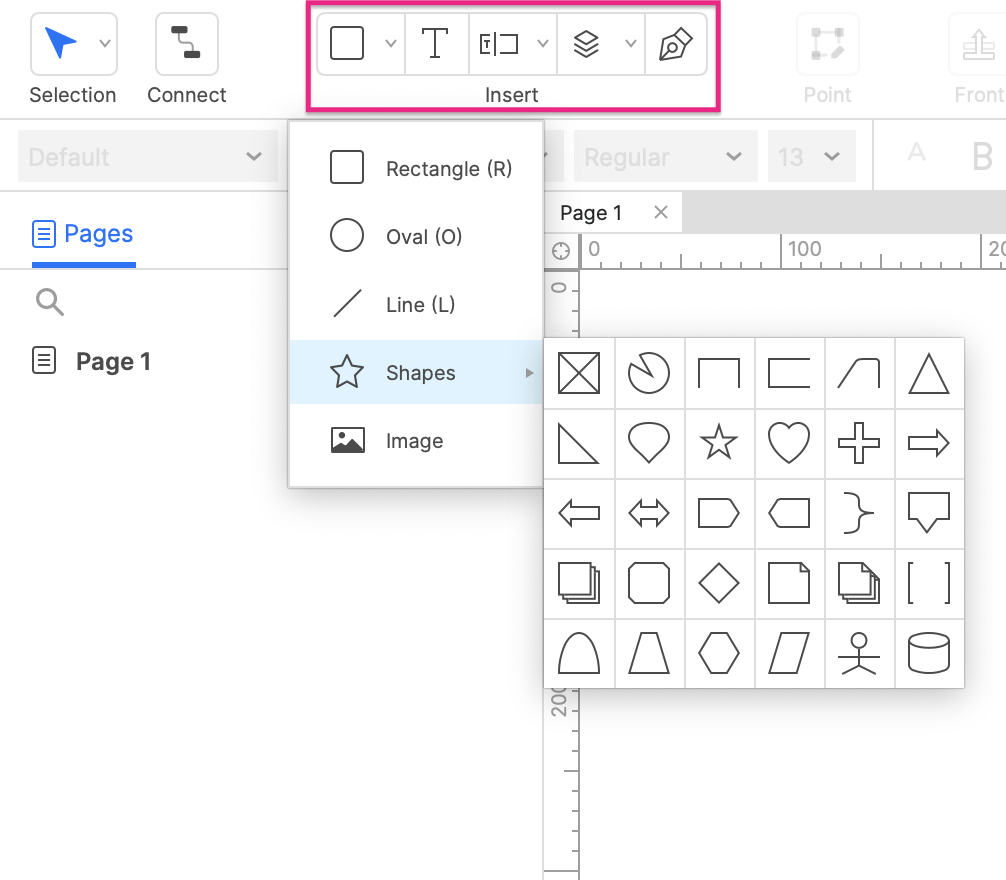The image size is (1006, 880).
Task: Choose the heart shape
Action: pos(789,443)
